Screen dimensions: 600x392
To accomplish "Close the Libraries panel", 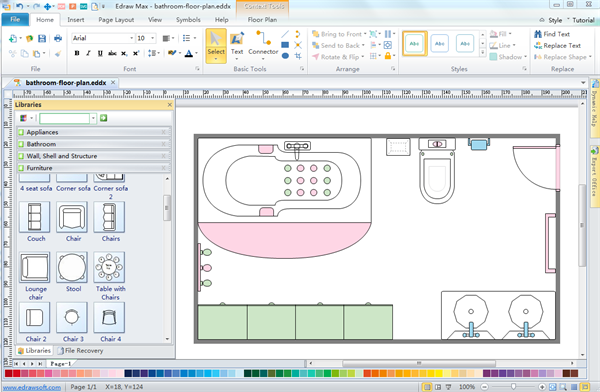I will tap(170, 105).
